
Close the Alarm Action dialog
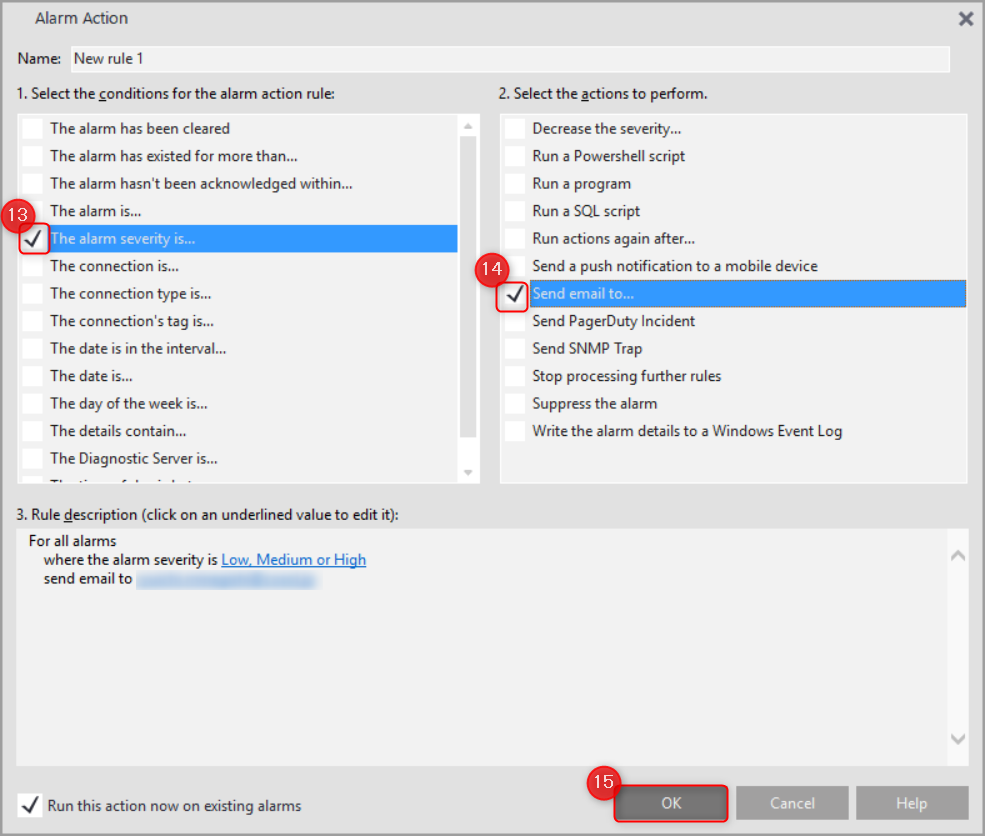(966, 19)
